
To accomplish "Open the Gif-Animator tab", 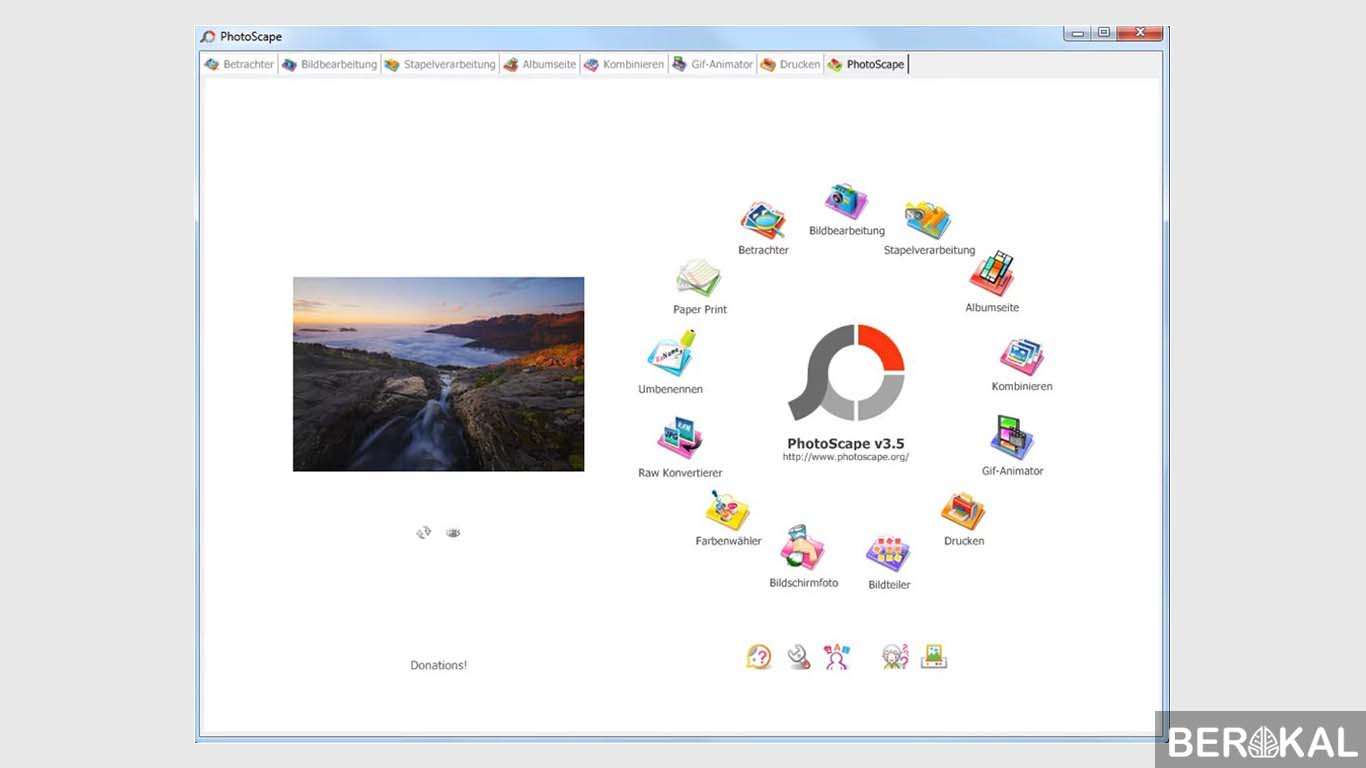I will pyautogui.click(x=712, y=64).
